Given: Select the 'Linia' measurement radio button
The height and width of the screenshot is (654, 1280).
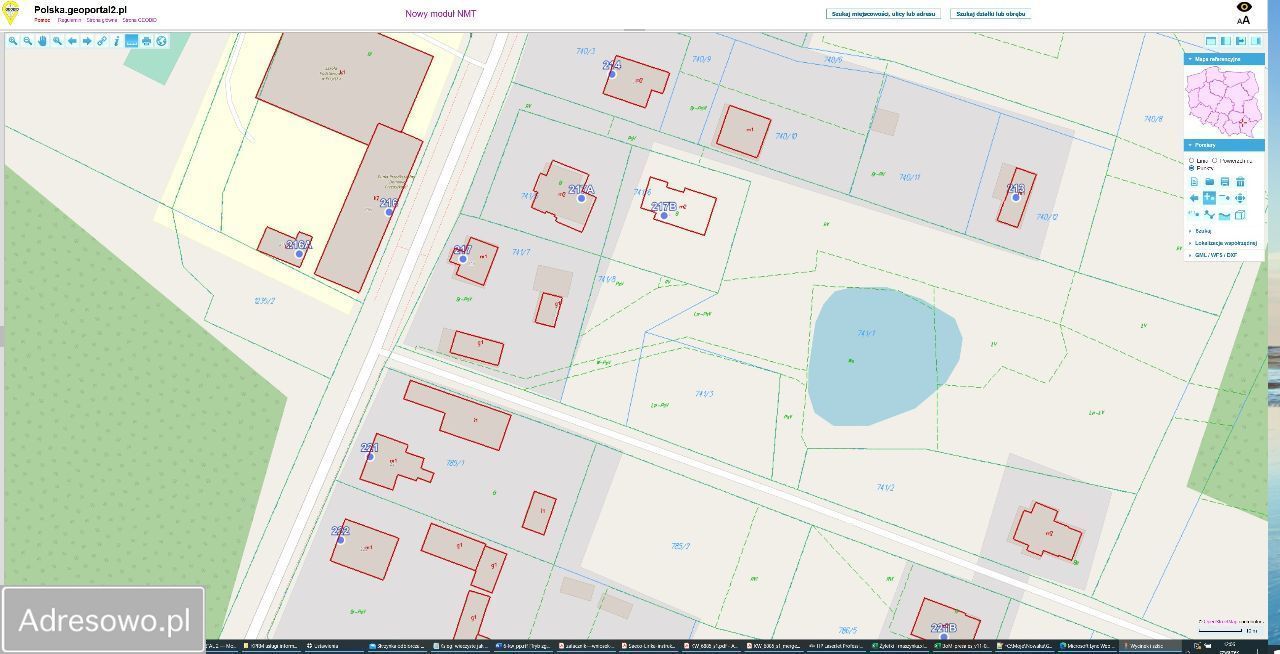Looking at the screenshot, I should (1191, 160).
